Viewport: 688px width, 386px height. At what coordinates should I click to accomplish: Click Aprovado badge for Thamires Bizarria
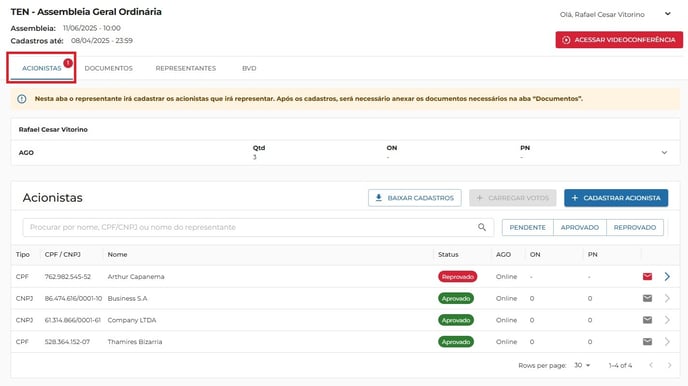(x=456, y=342)
